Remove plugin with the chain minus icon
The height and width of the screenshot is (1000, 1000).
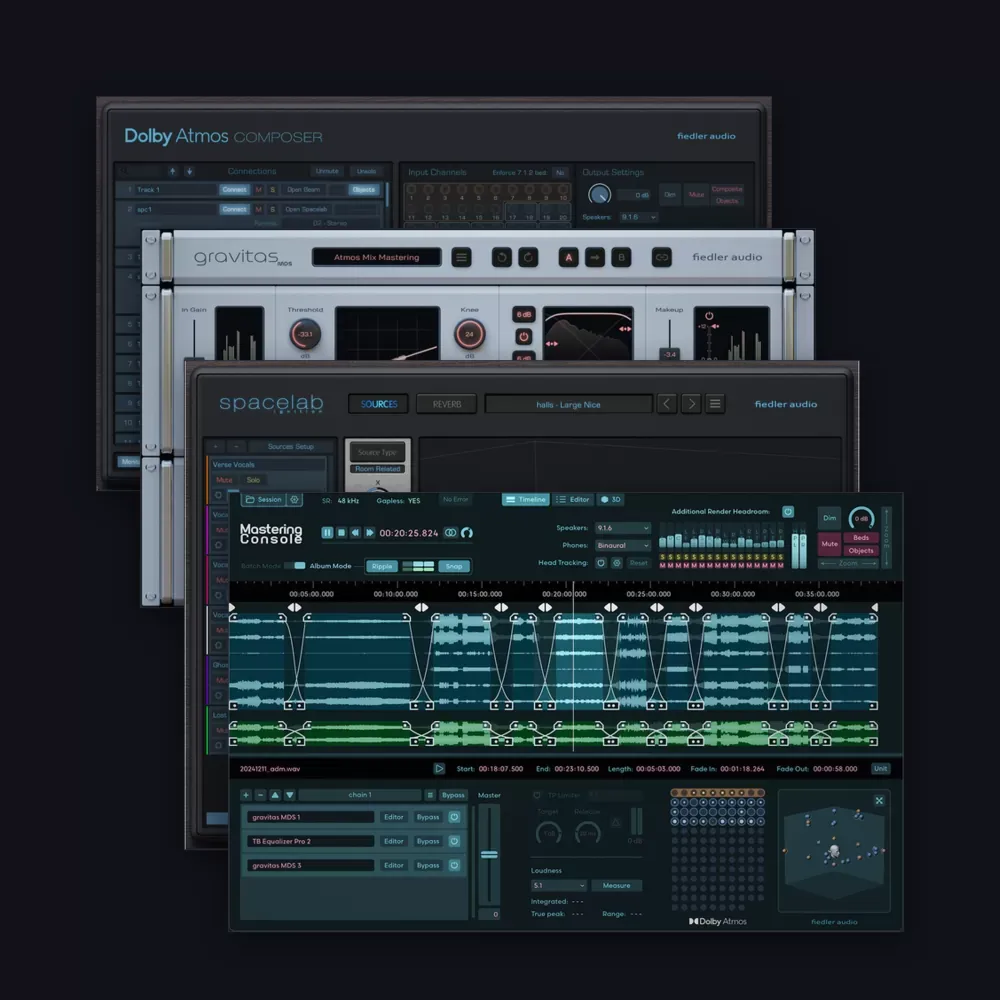click(260, 795)
